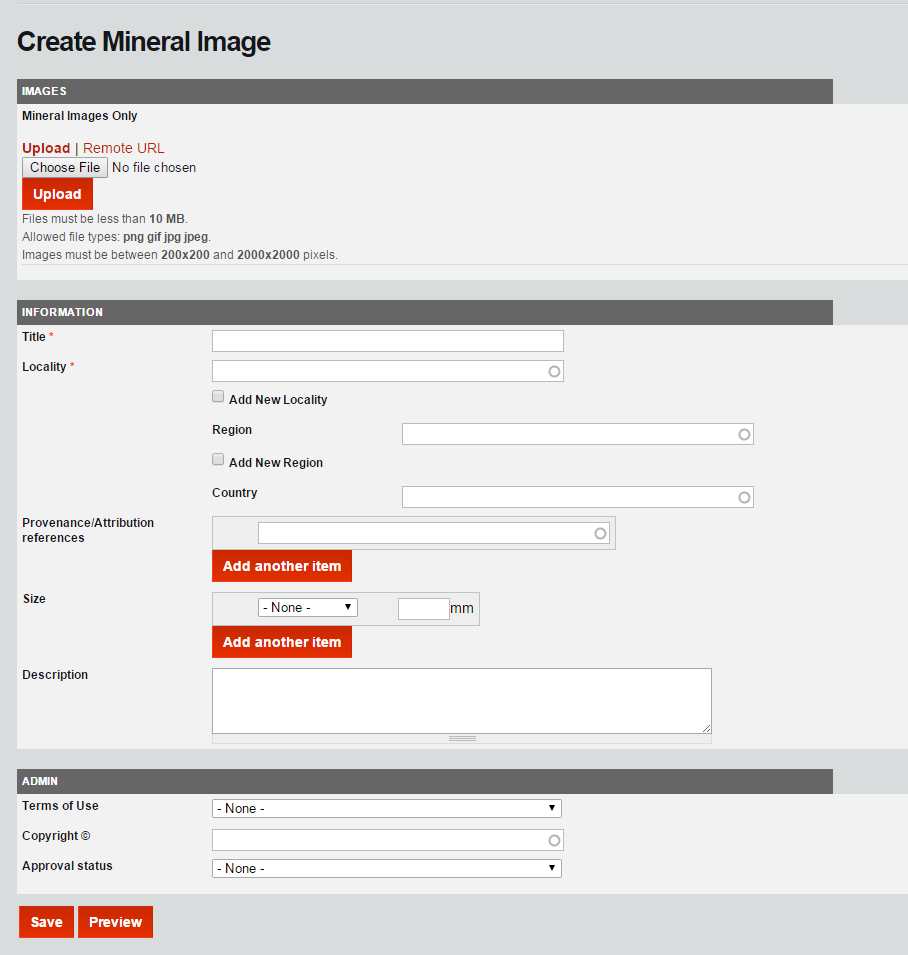Click the Provenance references autocomplete circle icon
This screenshot has width=908, height=955.
pos(600,534)
